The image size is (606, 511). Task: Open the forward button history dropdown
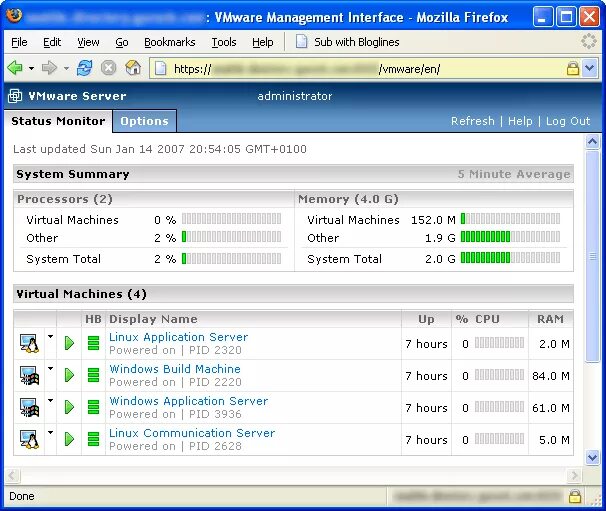(x=66, y=69)
